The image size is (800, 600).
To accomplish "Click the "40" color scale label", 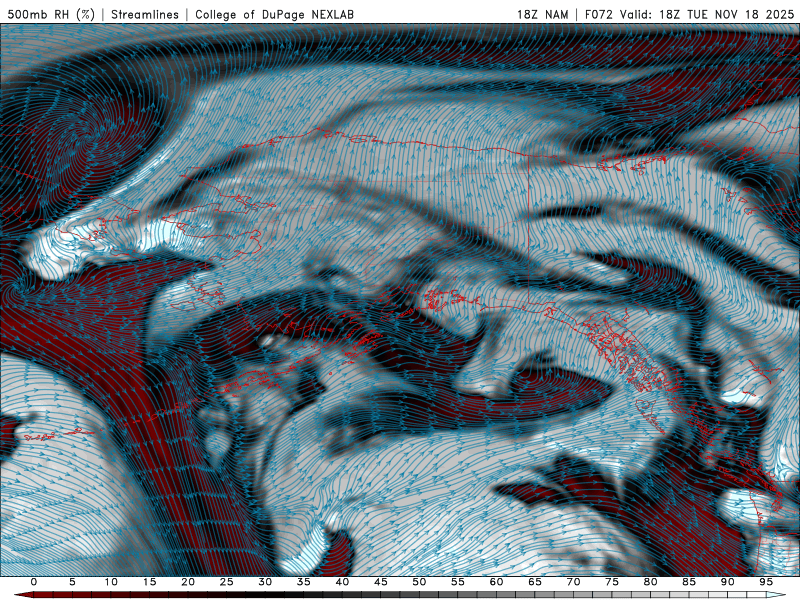I will pos(342,582).
